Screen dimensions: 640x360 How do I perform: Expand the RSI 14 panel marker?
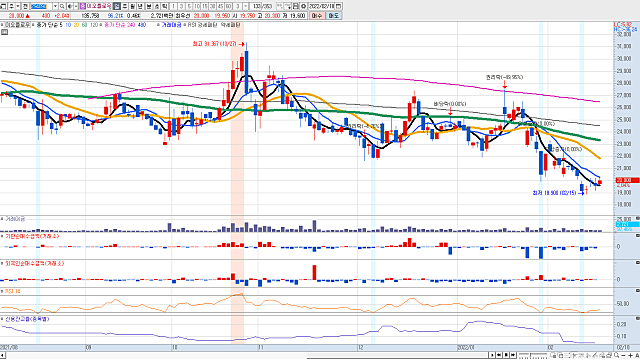(2, 291)
